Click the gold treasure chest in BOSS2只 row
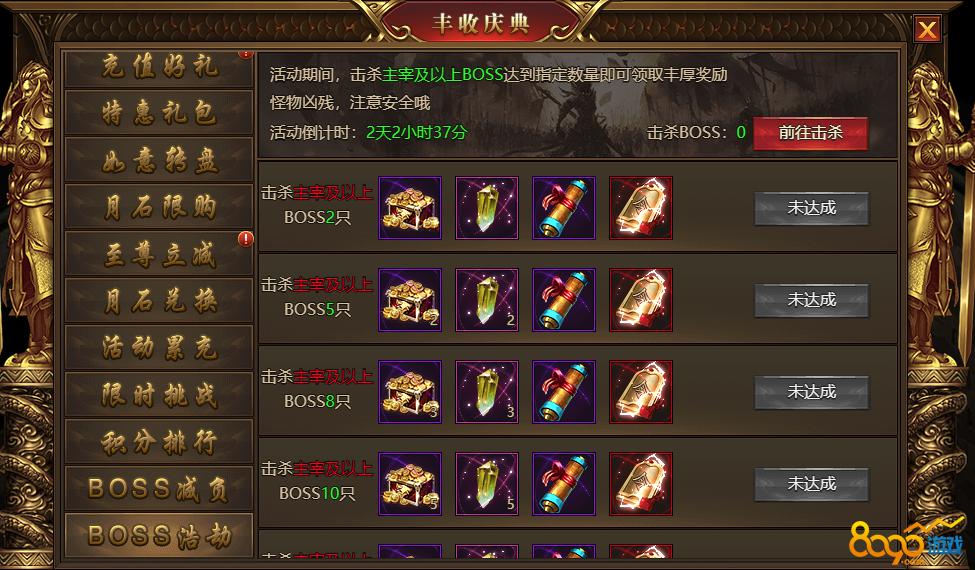 [410, 208]
